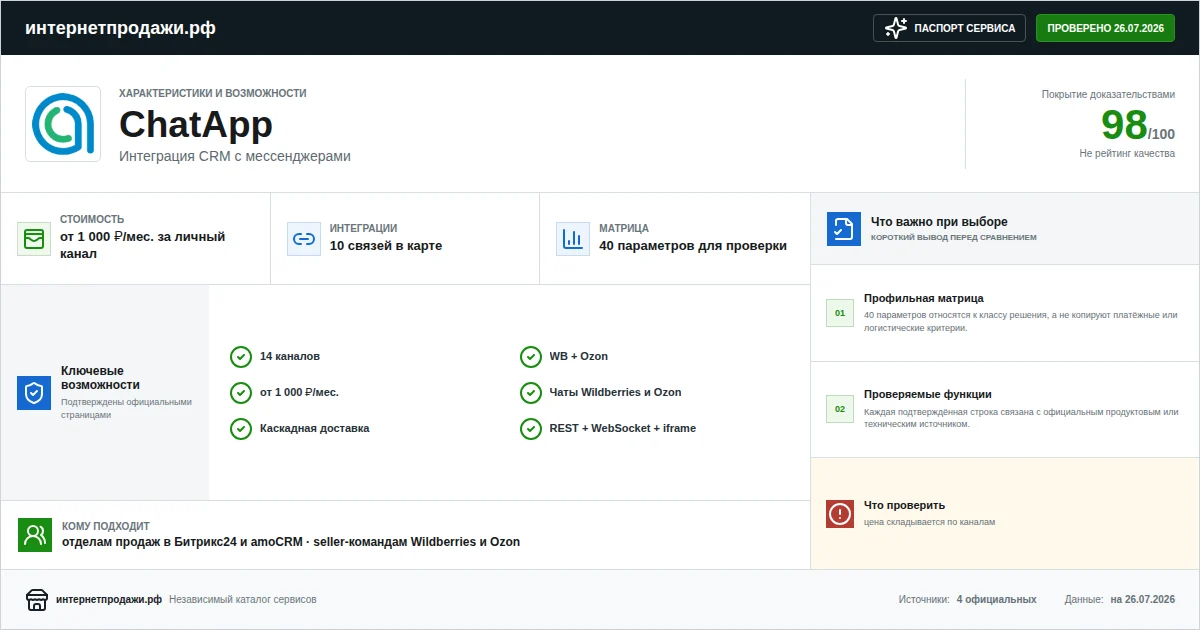
Task: Click the ChatApp logo thumbnail
Action: coord(63,124)
